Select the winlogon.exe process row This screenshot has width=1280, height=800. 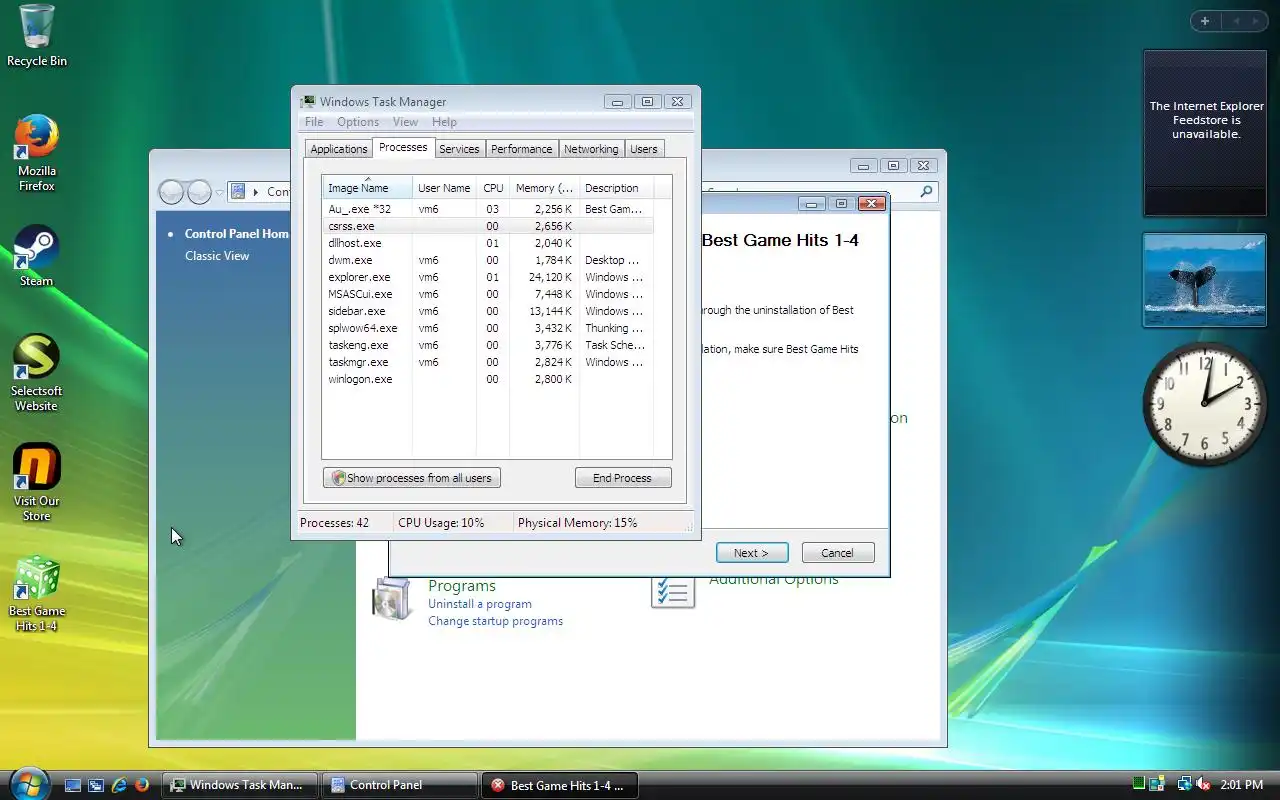tap(488, 379)
